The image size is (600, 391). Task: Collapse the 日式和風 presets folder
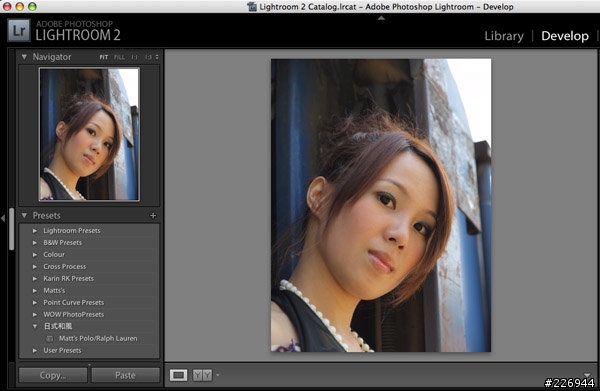click(x=35, y=326)
